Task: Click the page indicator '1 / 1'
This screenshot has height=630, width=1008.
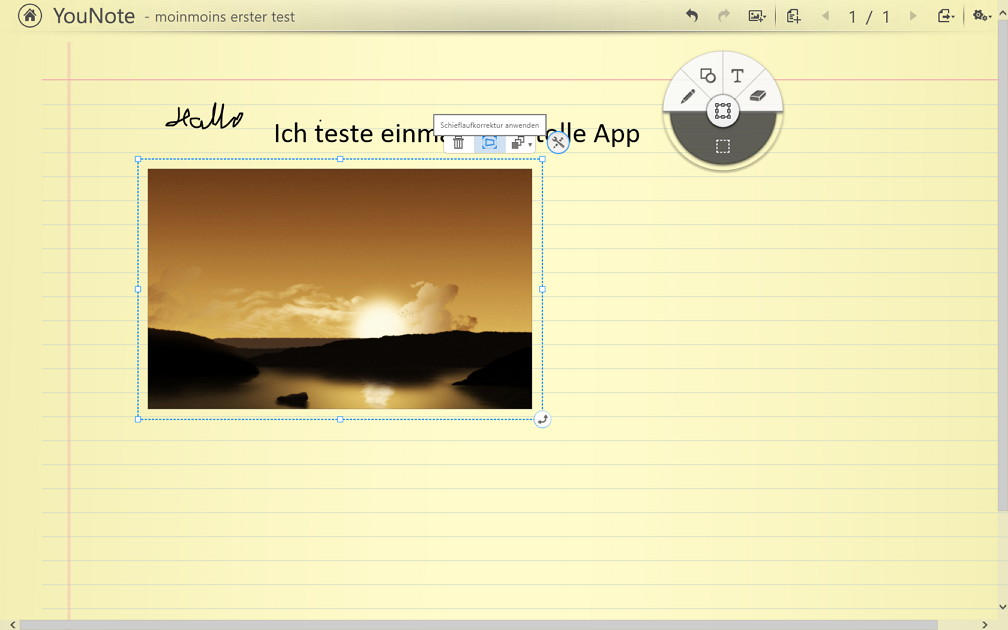Action: (869, 17)
